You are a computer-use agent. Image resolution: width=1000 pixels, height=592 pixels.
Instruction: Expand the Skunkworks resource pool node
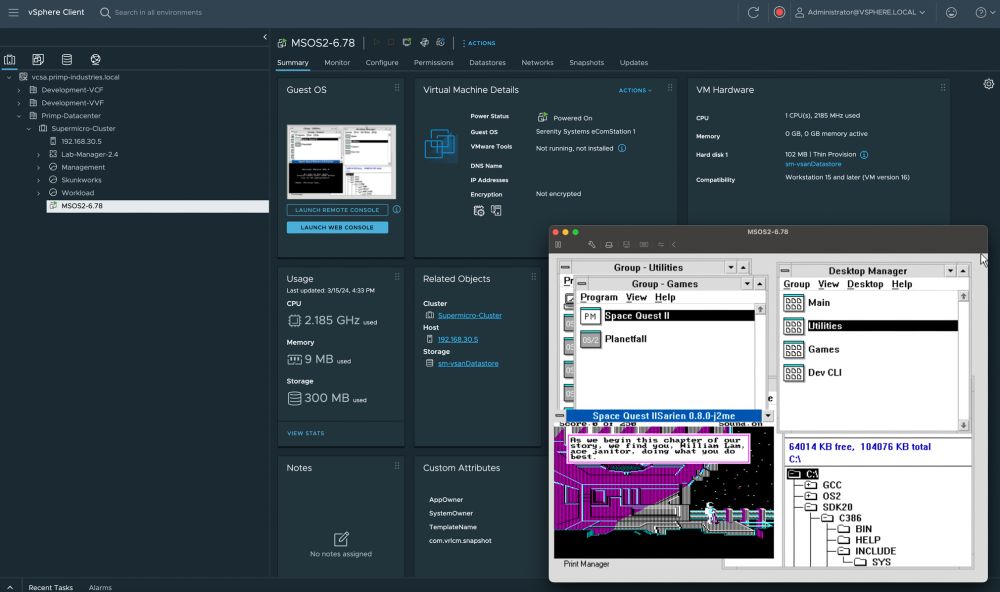(x=38, y=180)
